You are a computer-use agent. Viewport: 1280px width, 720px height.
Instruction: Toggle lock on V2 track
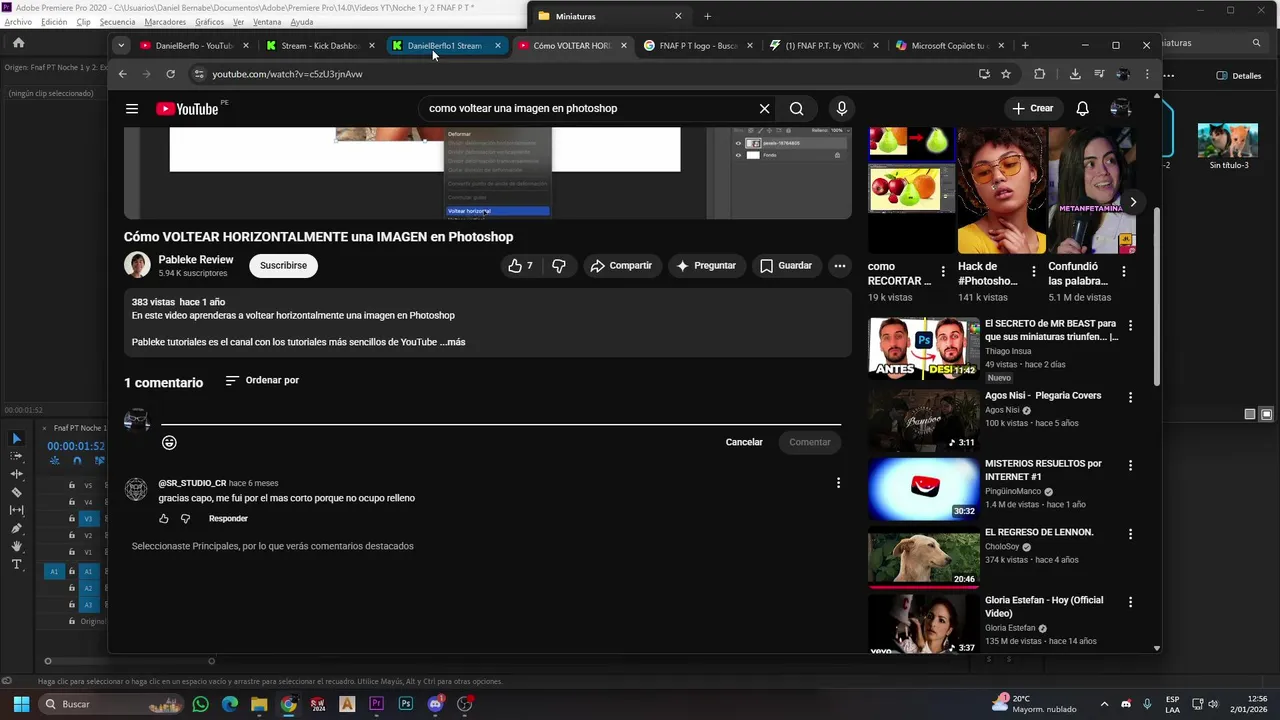coord(72,535)
